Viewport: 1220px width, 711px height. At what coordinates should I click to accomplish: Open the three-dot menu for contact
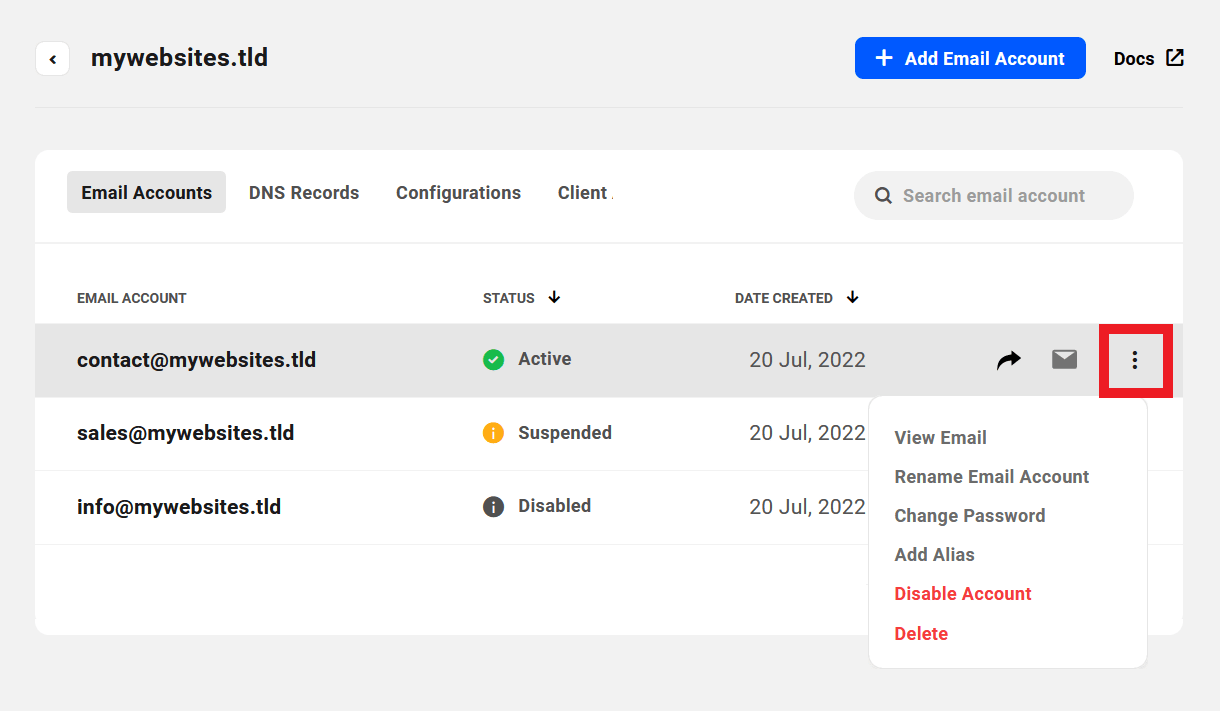click(x=1135, y=360)
